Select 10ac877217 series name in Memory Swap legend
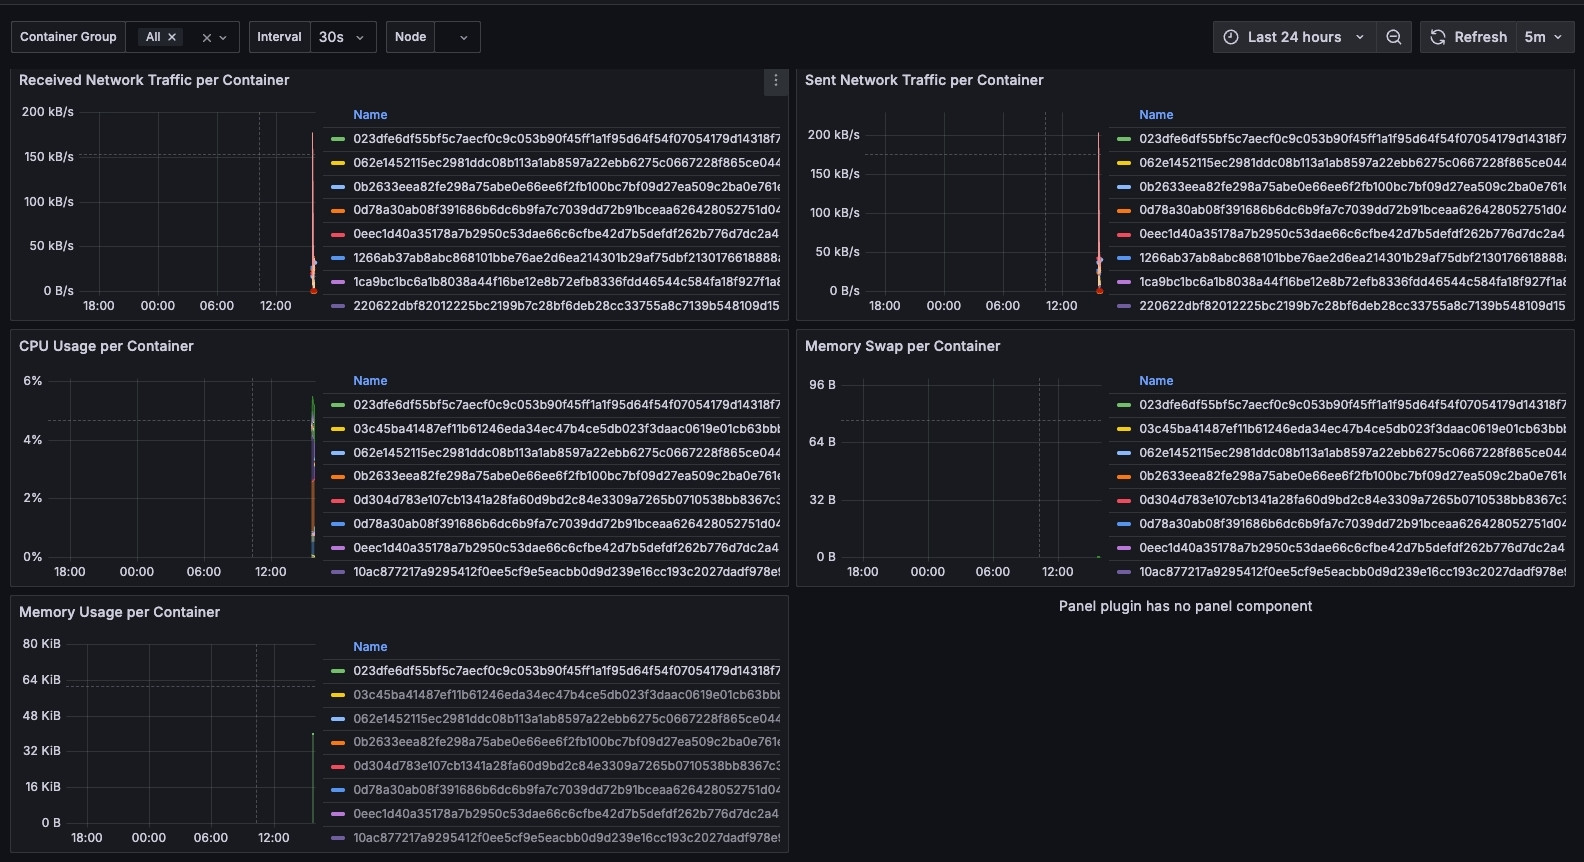Image resolution: width=1584 pixels, height=862 pixels. click(1353, 572)
